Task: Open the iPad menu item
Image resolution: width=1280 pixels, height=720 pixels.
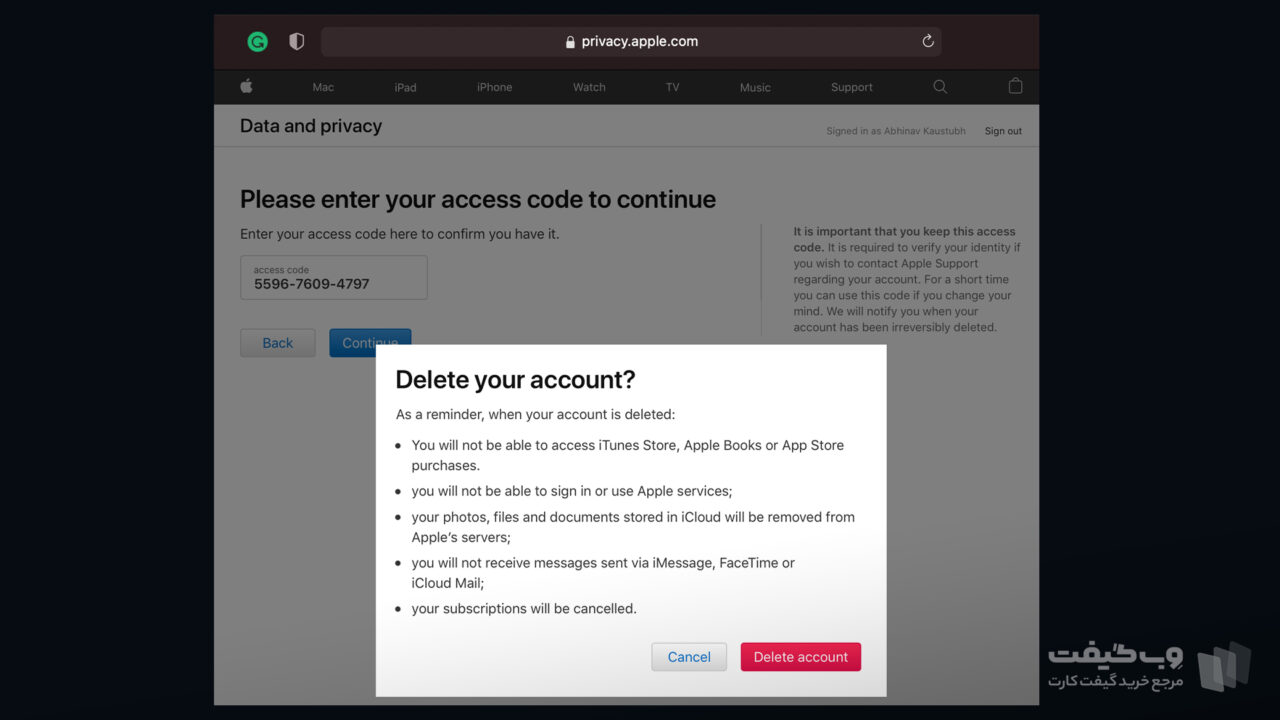Action: pyautogui.click(x=405, y=87)
